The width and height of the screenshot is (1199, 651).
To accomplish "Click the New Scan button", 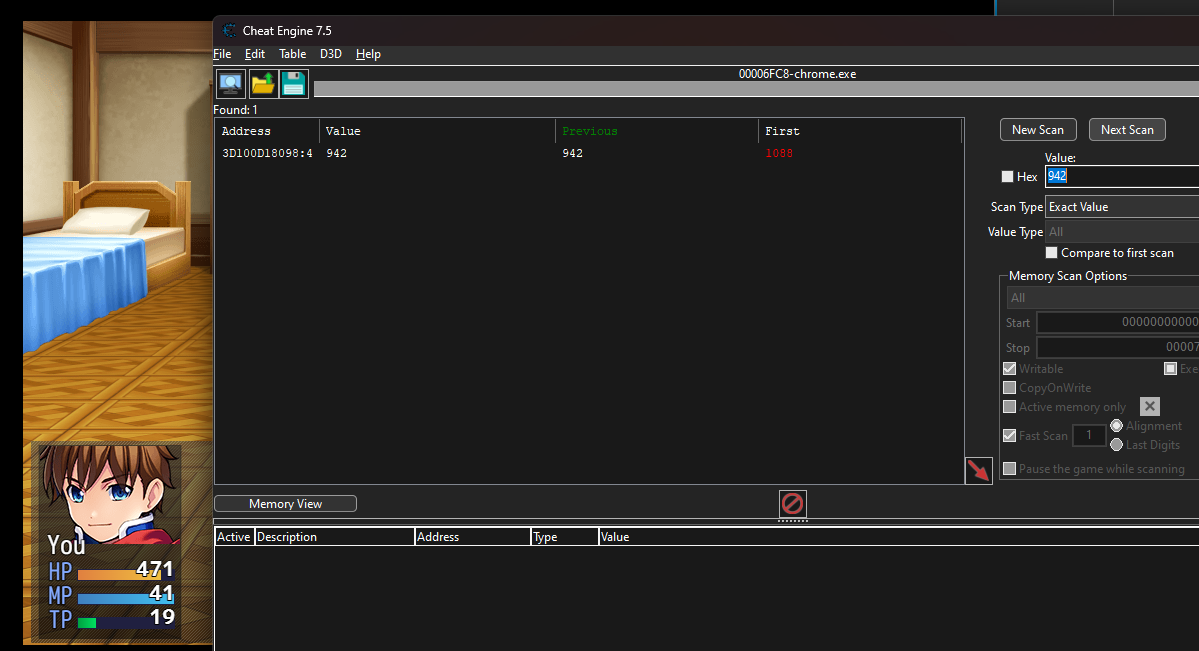I will pos(1038,129).
